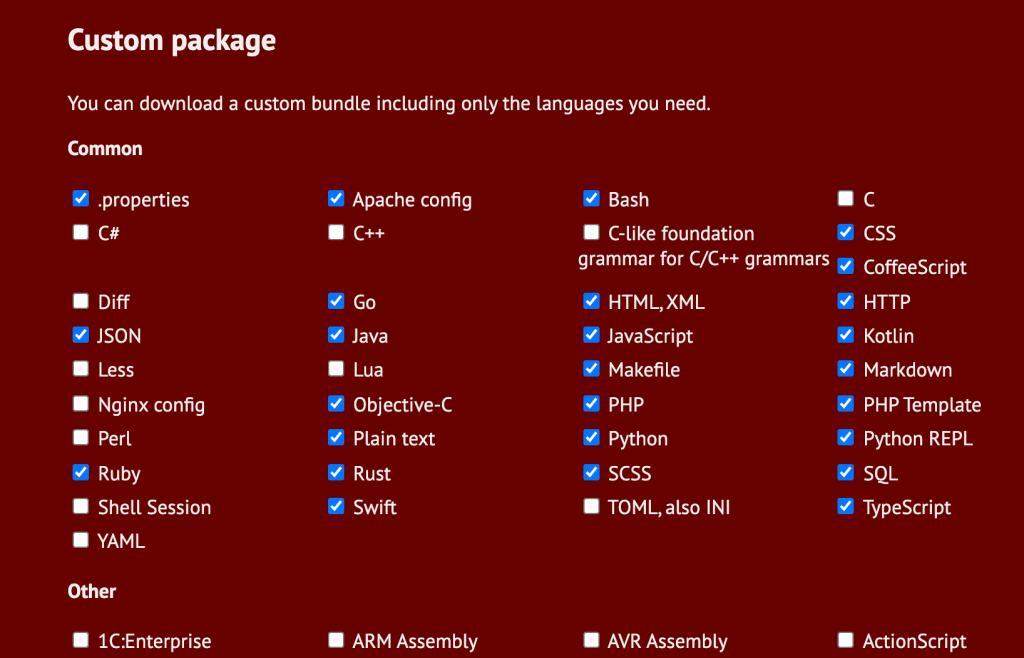The image size is (1024, 658).
Task: Uncheck HTML, XML checkbox
Action: 591,301
